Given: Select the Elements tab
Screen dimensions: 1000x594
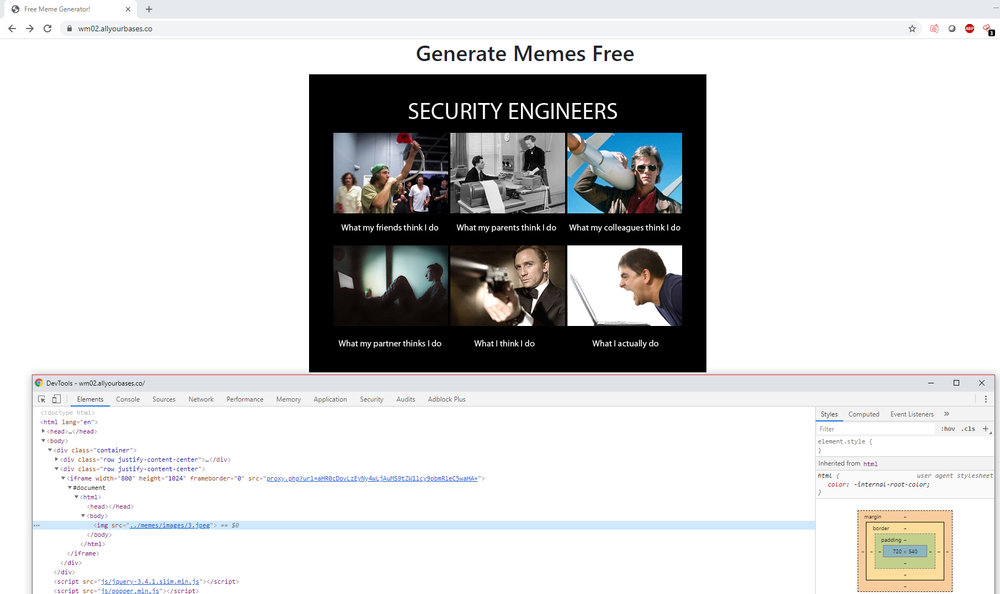Looking at the screenshot, I should 90,399.
